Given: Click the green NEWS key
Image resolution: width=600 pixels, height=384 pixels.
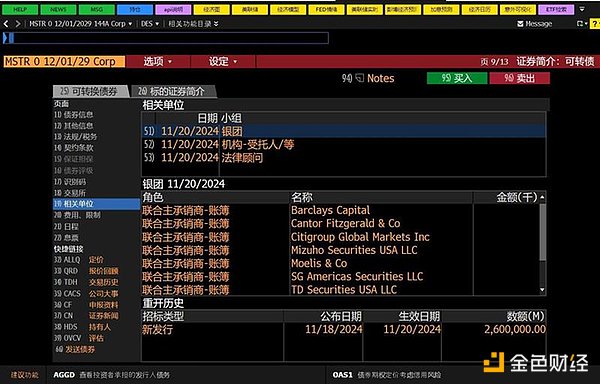Looking at the screenshot, I should pyautogui.click(x=58, y=9).
